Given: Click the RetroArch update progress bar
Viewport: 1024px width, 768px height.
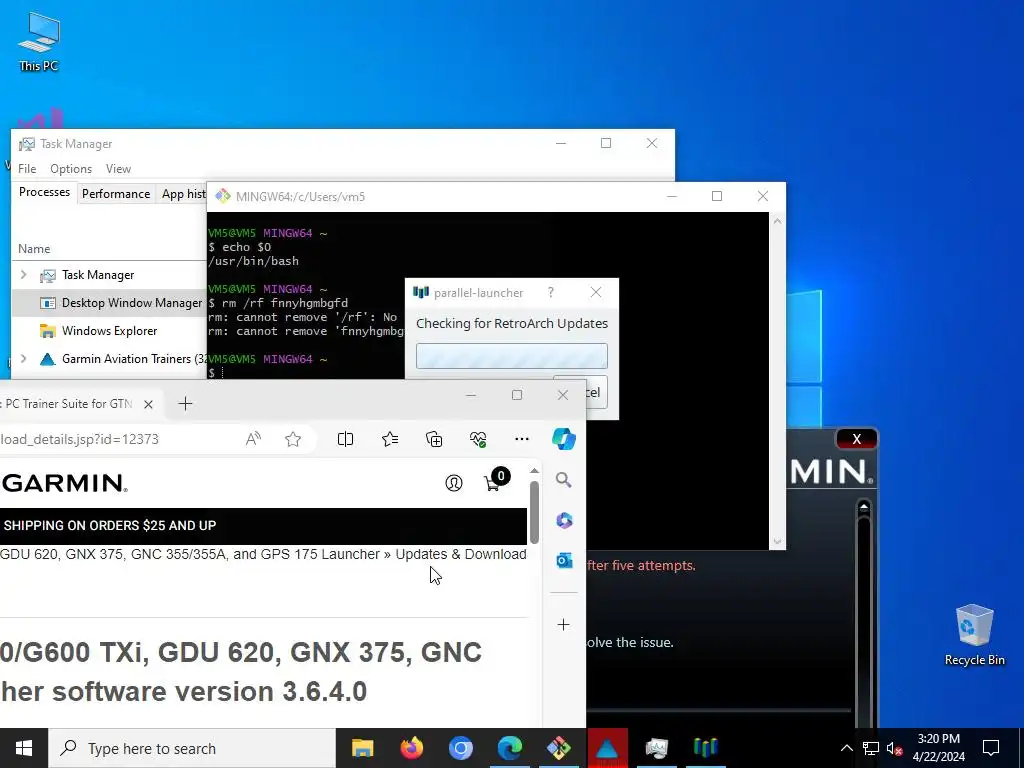Looking at the screenshot, I should (x=512, y=356).
